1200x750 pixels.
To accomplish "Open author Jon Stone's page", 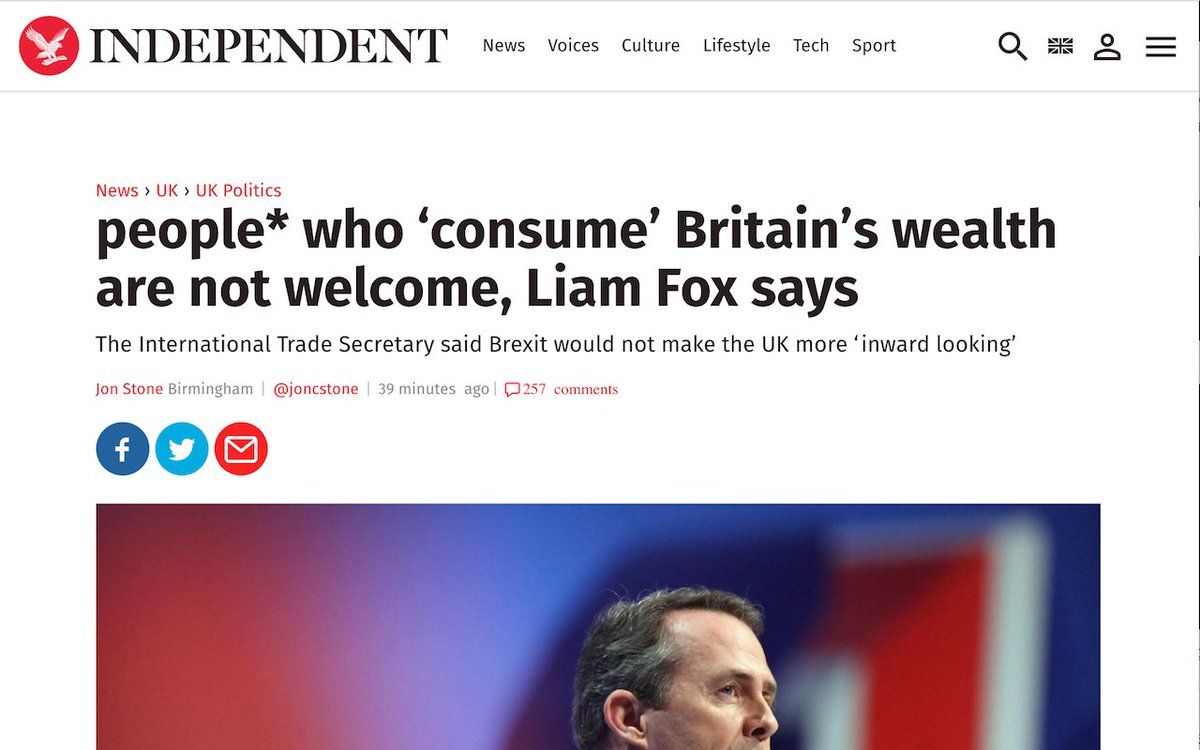I will (x=129, y=389).
